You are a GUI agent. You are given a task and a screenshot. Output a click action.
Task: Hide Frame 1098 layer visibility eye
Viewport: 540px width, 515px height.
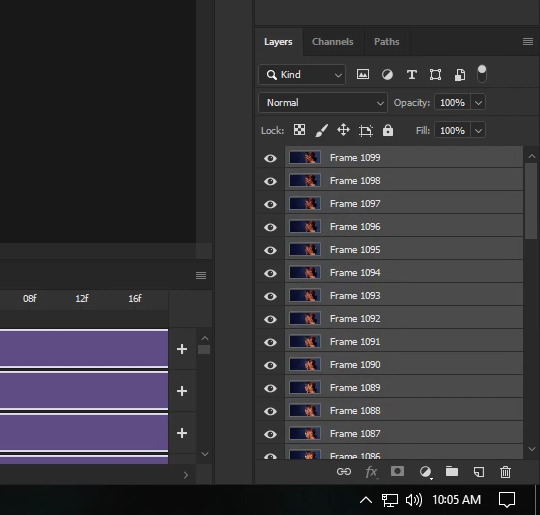(x=270, y=181)
